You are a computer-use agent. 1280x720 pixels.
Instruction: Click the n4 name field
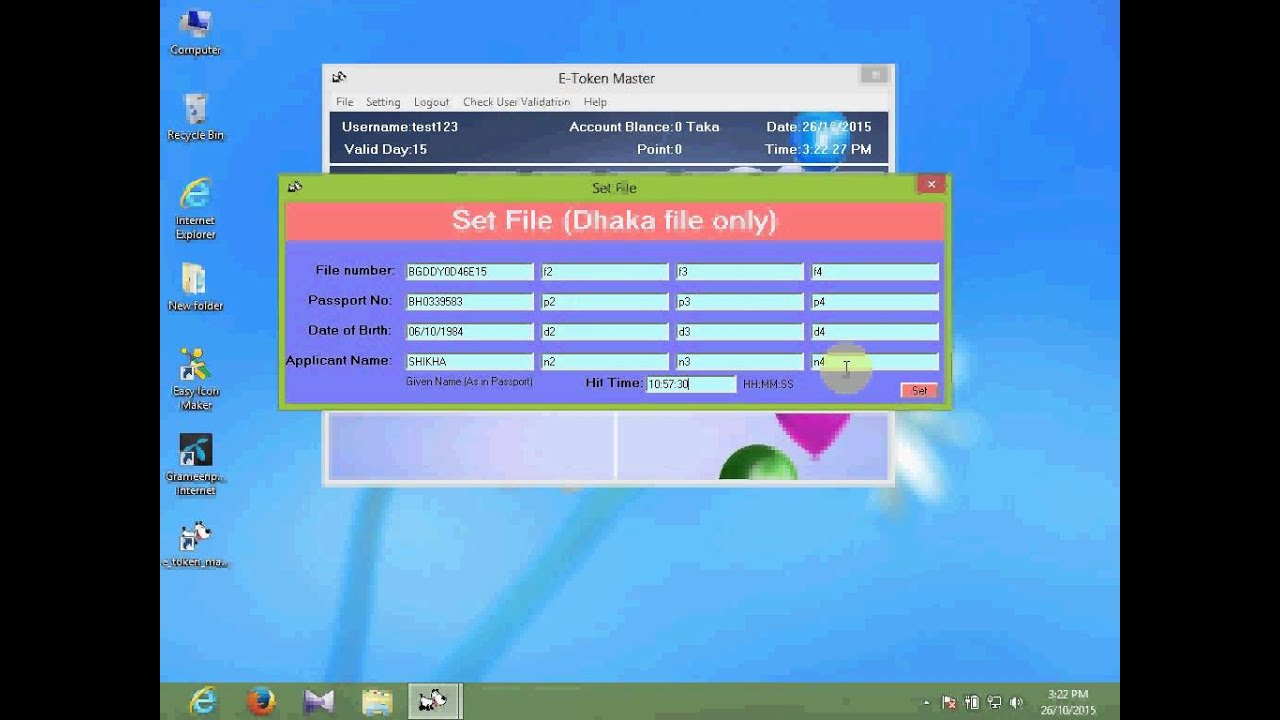[874, 361]
